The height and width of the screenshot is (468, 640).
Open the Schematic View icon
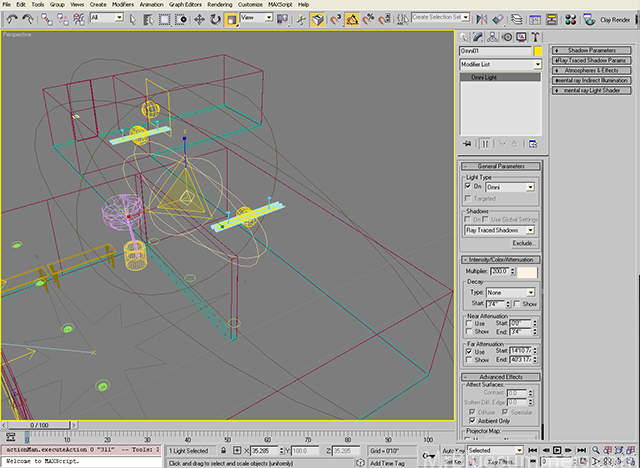pyautogui.click(x=551, y=19)
